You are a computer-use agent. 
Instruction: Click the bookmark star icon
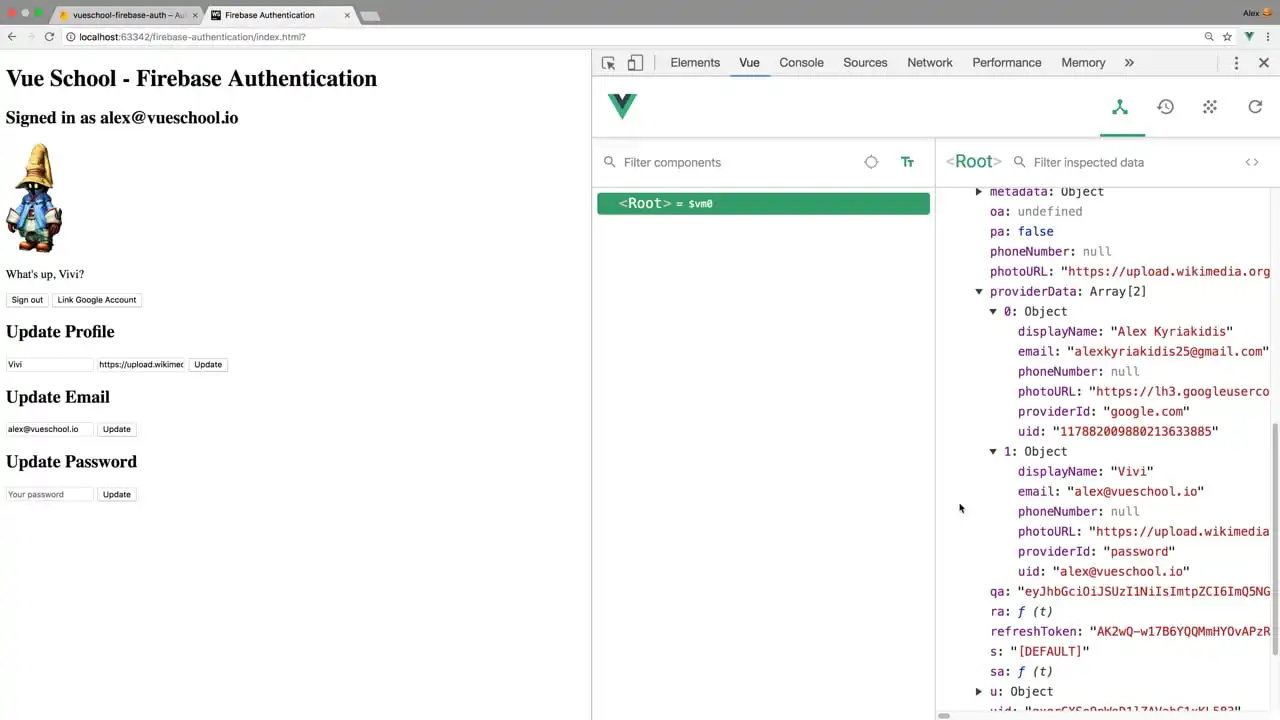click(x=1227, y=37)
